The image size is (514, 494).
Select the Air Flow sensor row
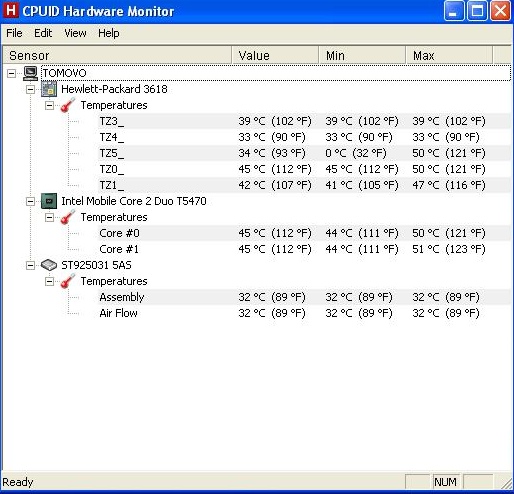coord(305,313)
